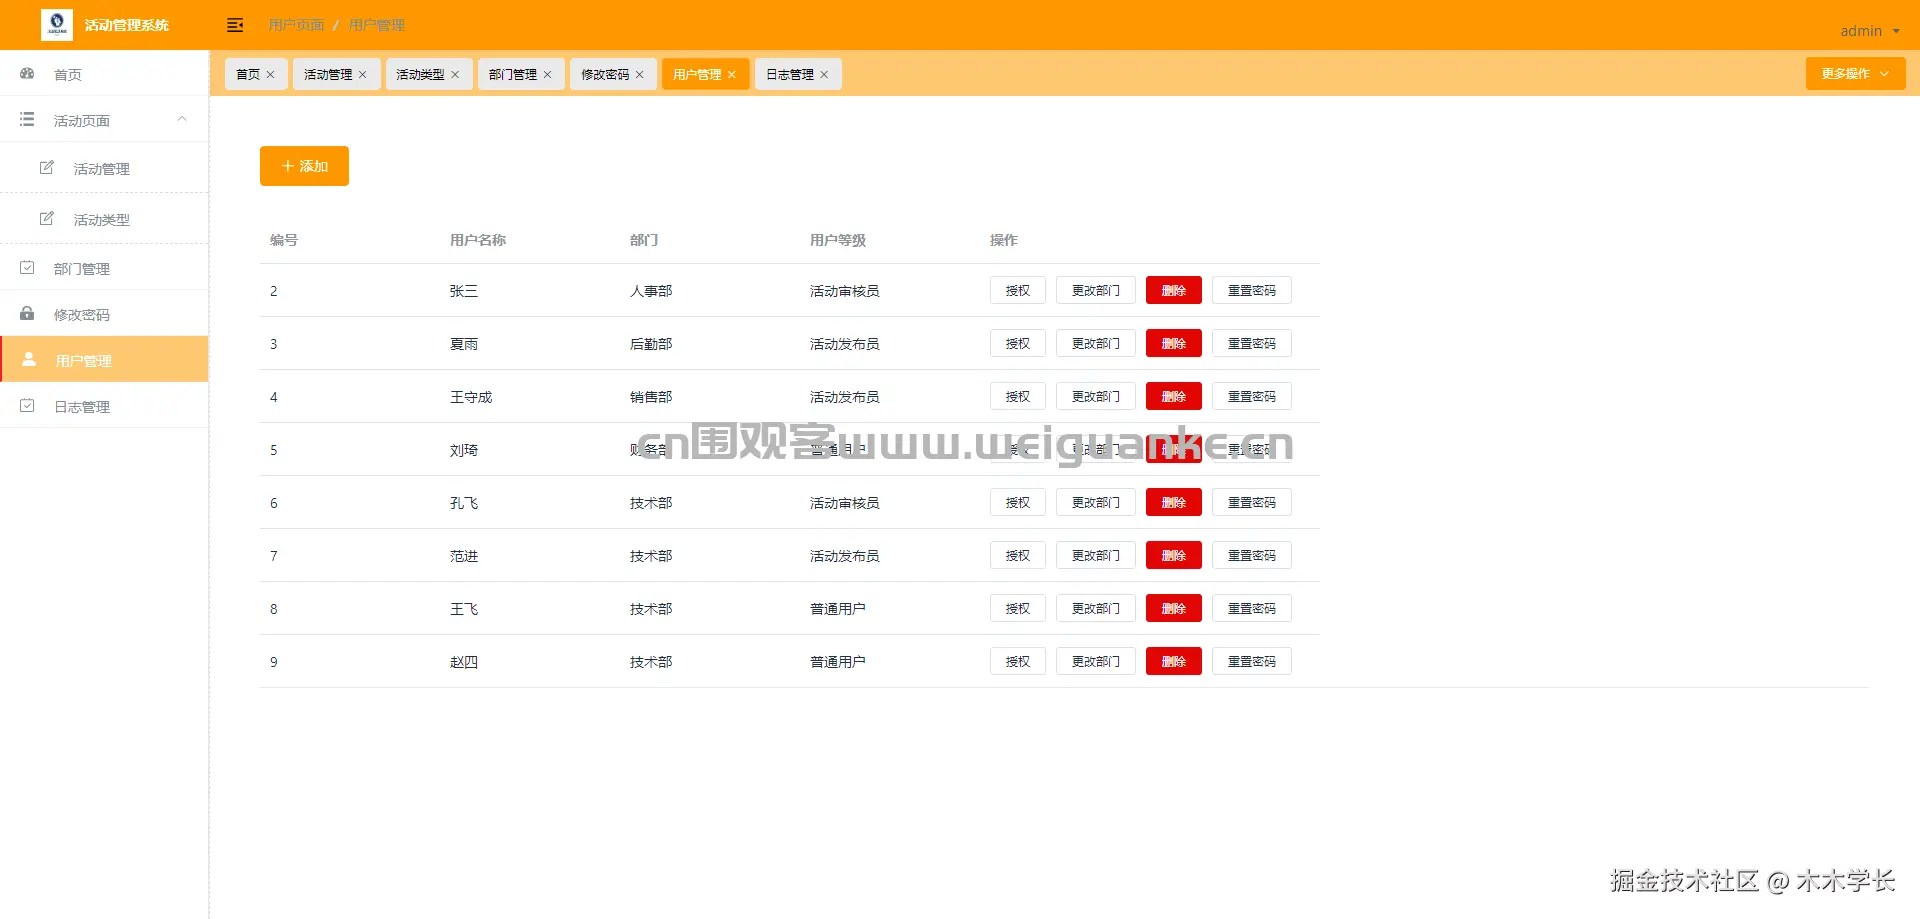Screen dimensions: 1920x919
Task: Open 首页 from the sidebar menu
Action: (104, 74)
